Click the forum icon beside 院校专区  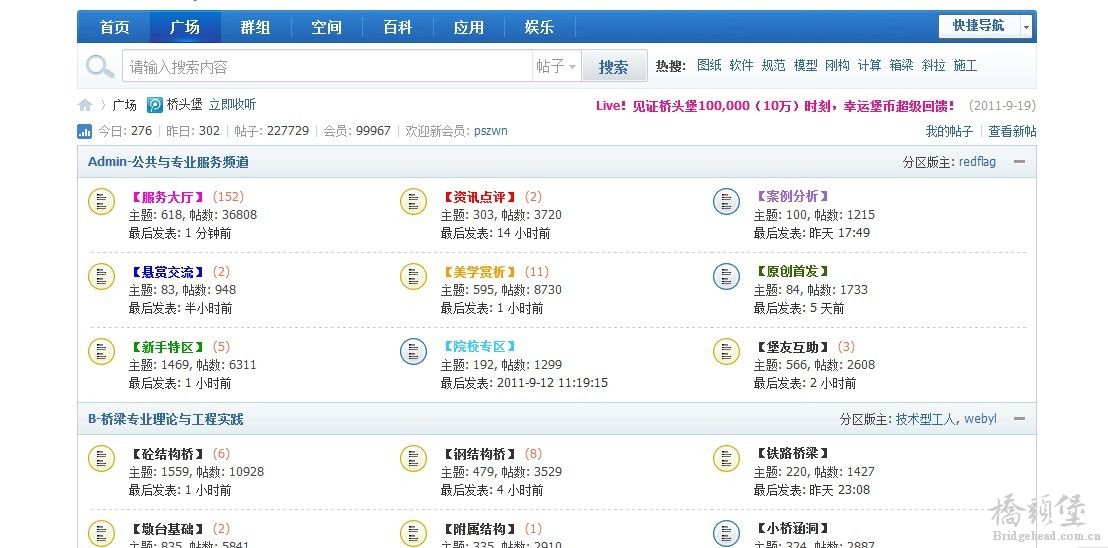(413, 352)
